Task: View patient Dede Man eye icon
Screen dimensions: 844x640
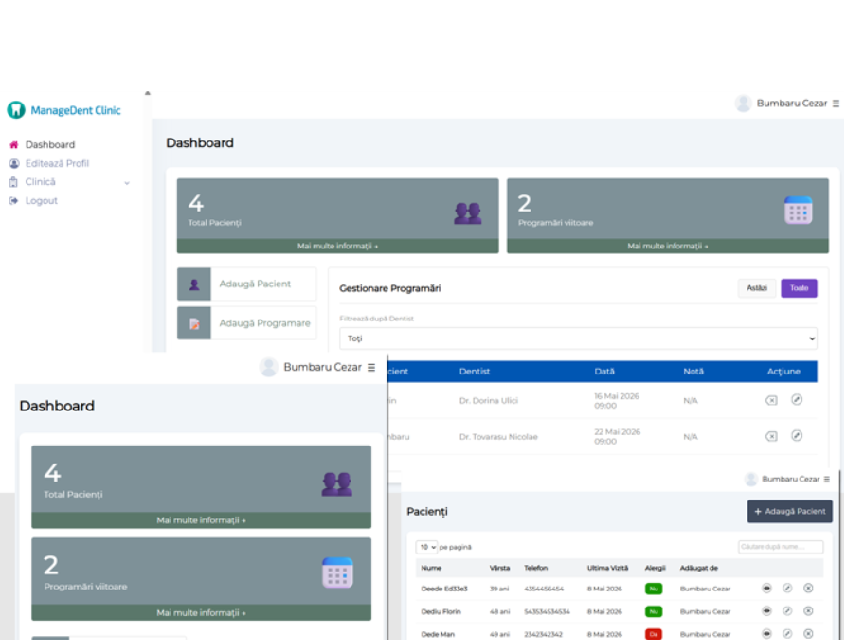Action: click(x=767, y=634)
